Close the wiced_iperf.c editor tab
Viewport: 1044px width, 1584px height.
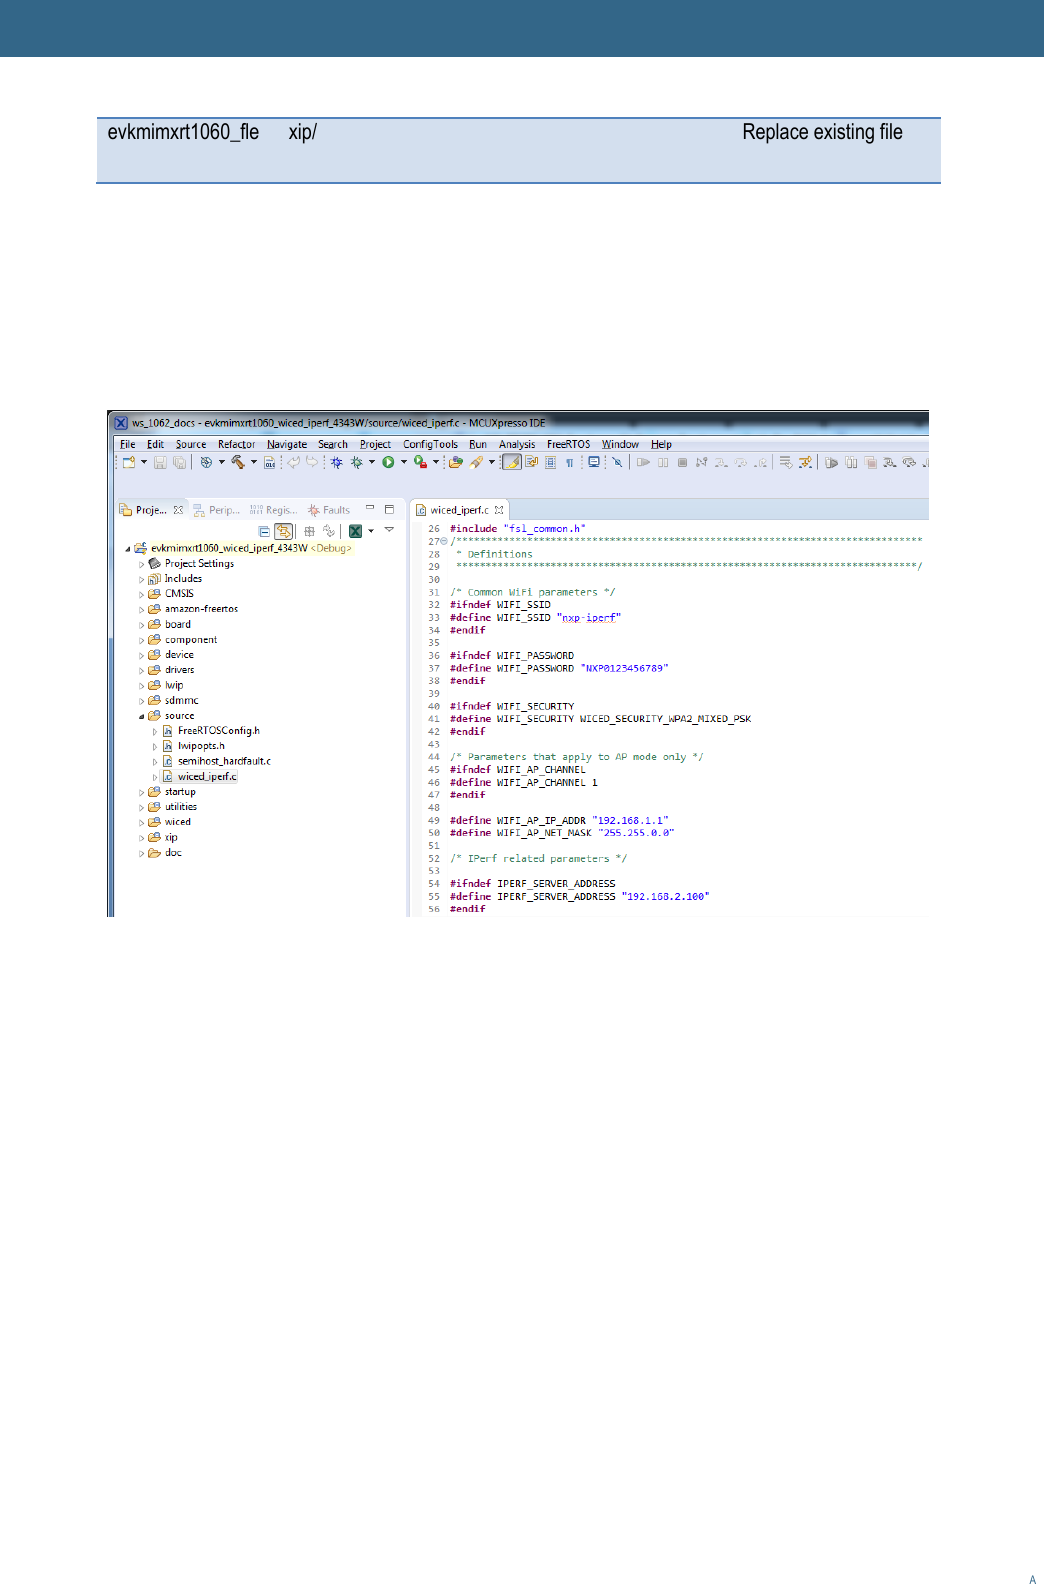(499, 510)
